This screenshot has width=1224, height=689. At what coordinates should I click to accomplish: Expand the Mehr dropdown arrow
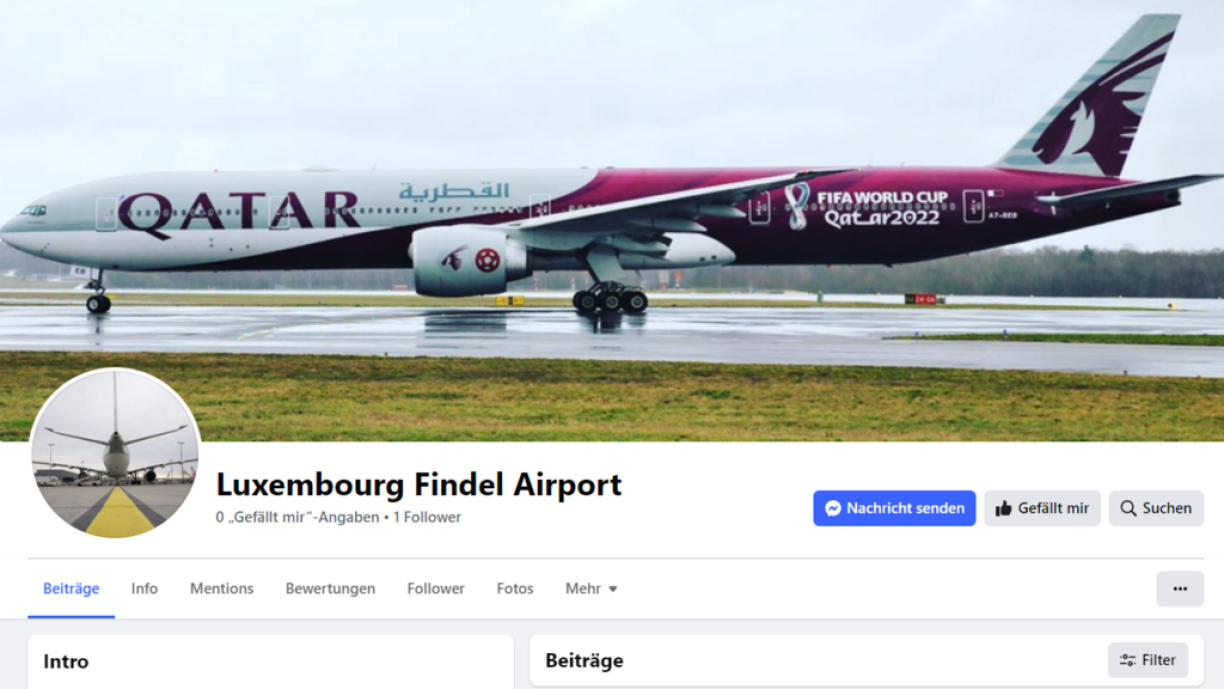tap(613, 589)
